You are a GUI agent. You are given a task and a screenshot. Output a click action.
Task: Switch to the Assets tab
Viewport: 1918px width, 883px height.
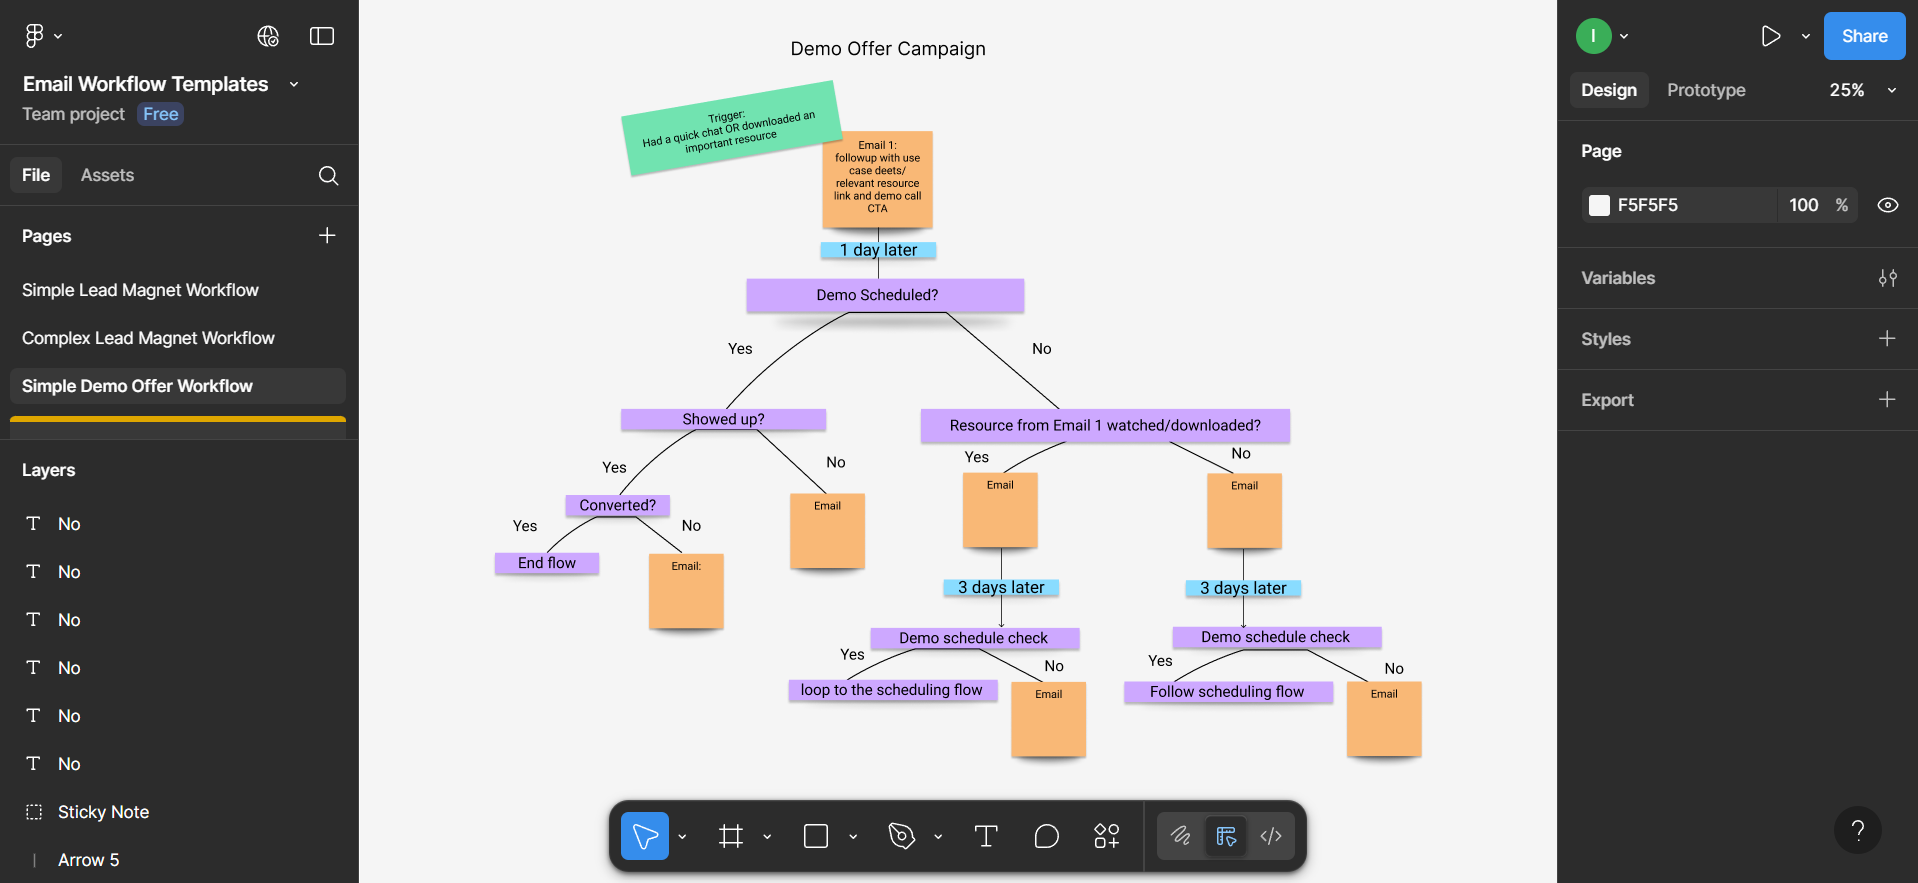pos(107,175)
